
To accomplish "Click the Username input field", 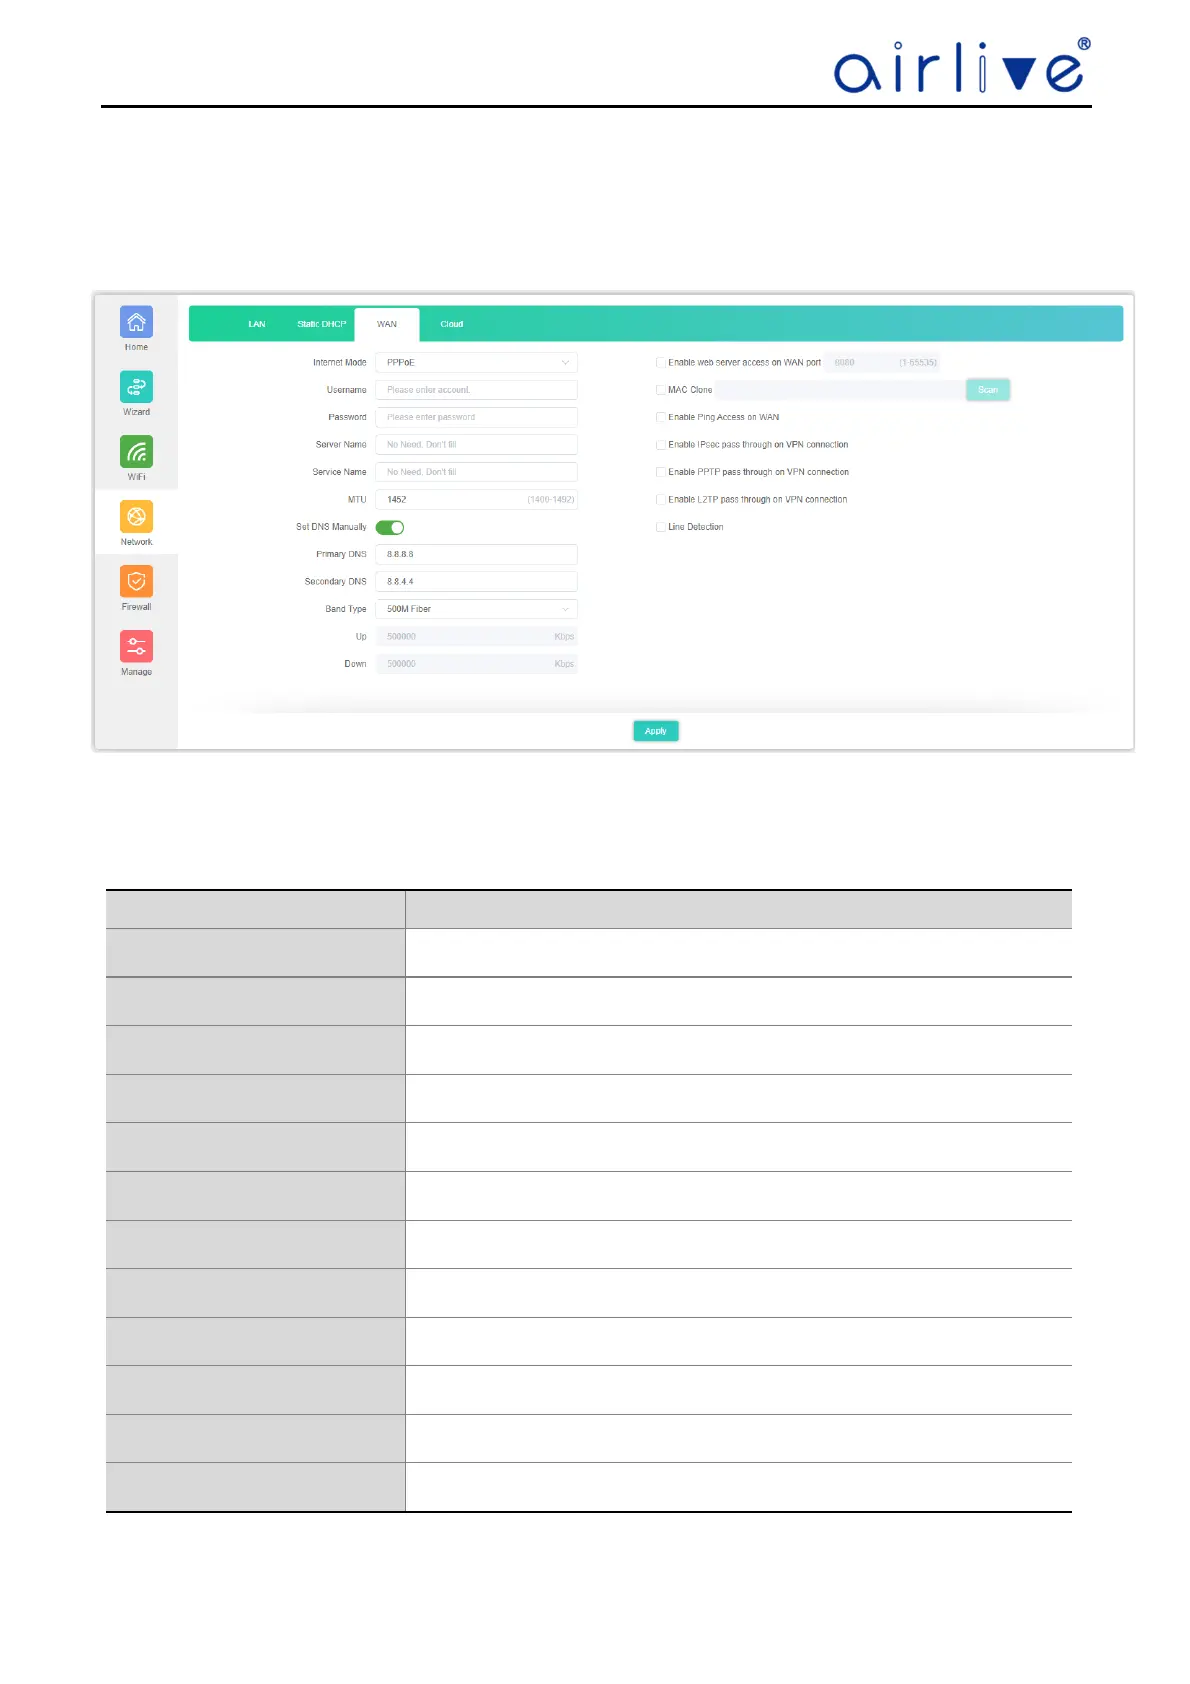I will [x=476, y=390].
